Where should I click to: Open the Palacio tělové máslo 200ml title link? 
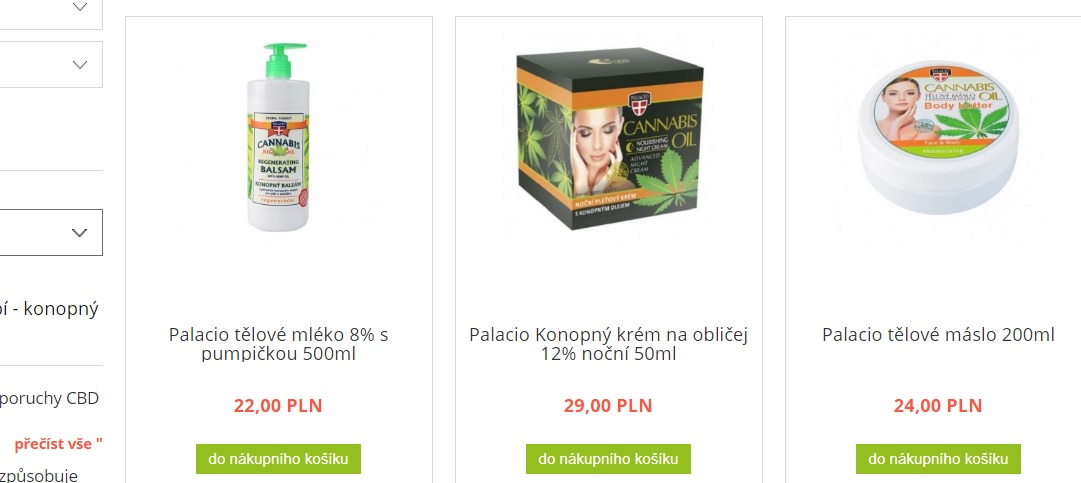click(x=938, y=335)
